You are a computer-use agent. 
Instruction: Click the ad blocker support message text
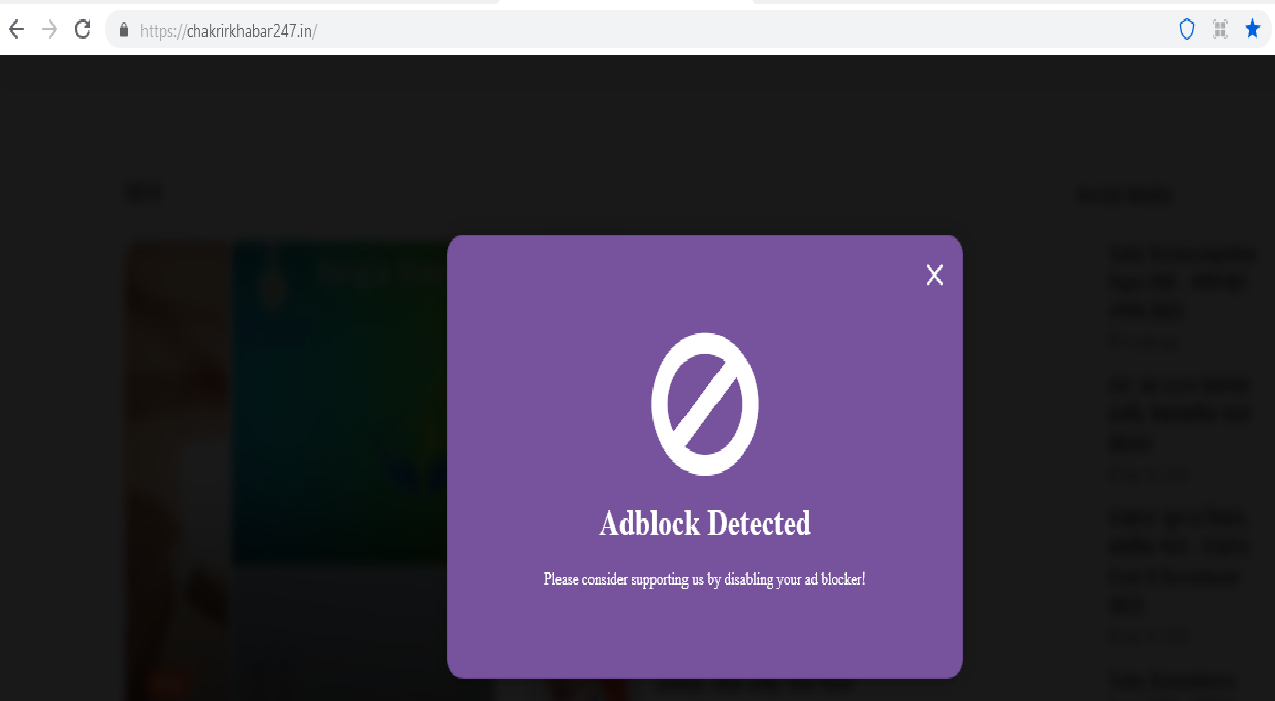click(704, 578)
